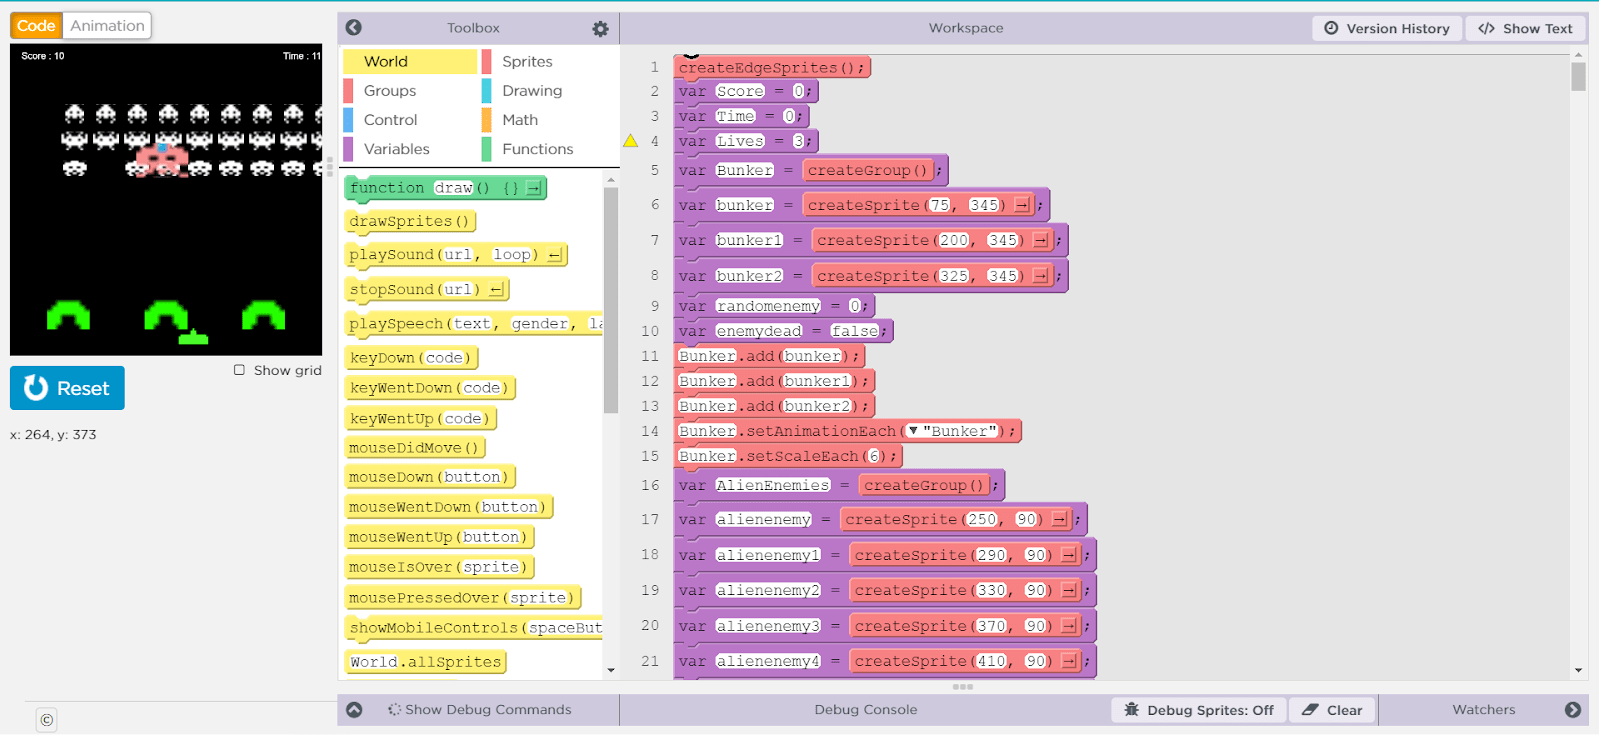Click the game preview canvas
The width and height of the screenshot is (1599, 735).
[166, 200]
